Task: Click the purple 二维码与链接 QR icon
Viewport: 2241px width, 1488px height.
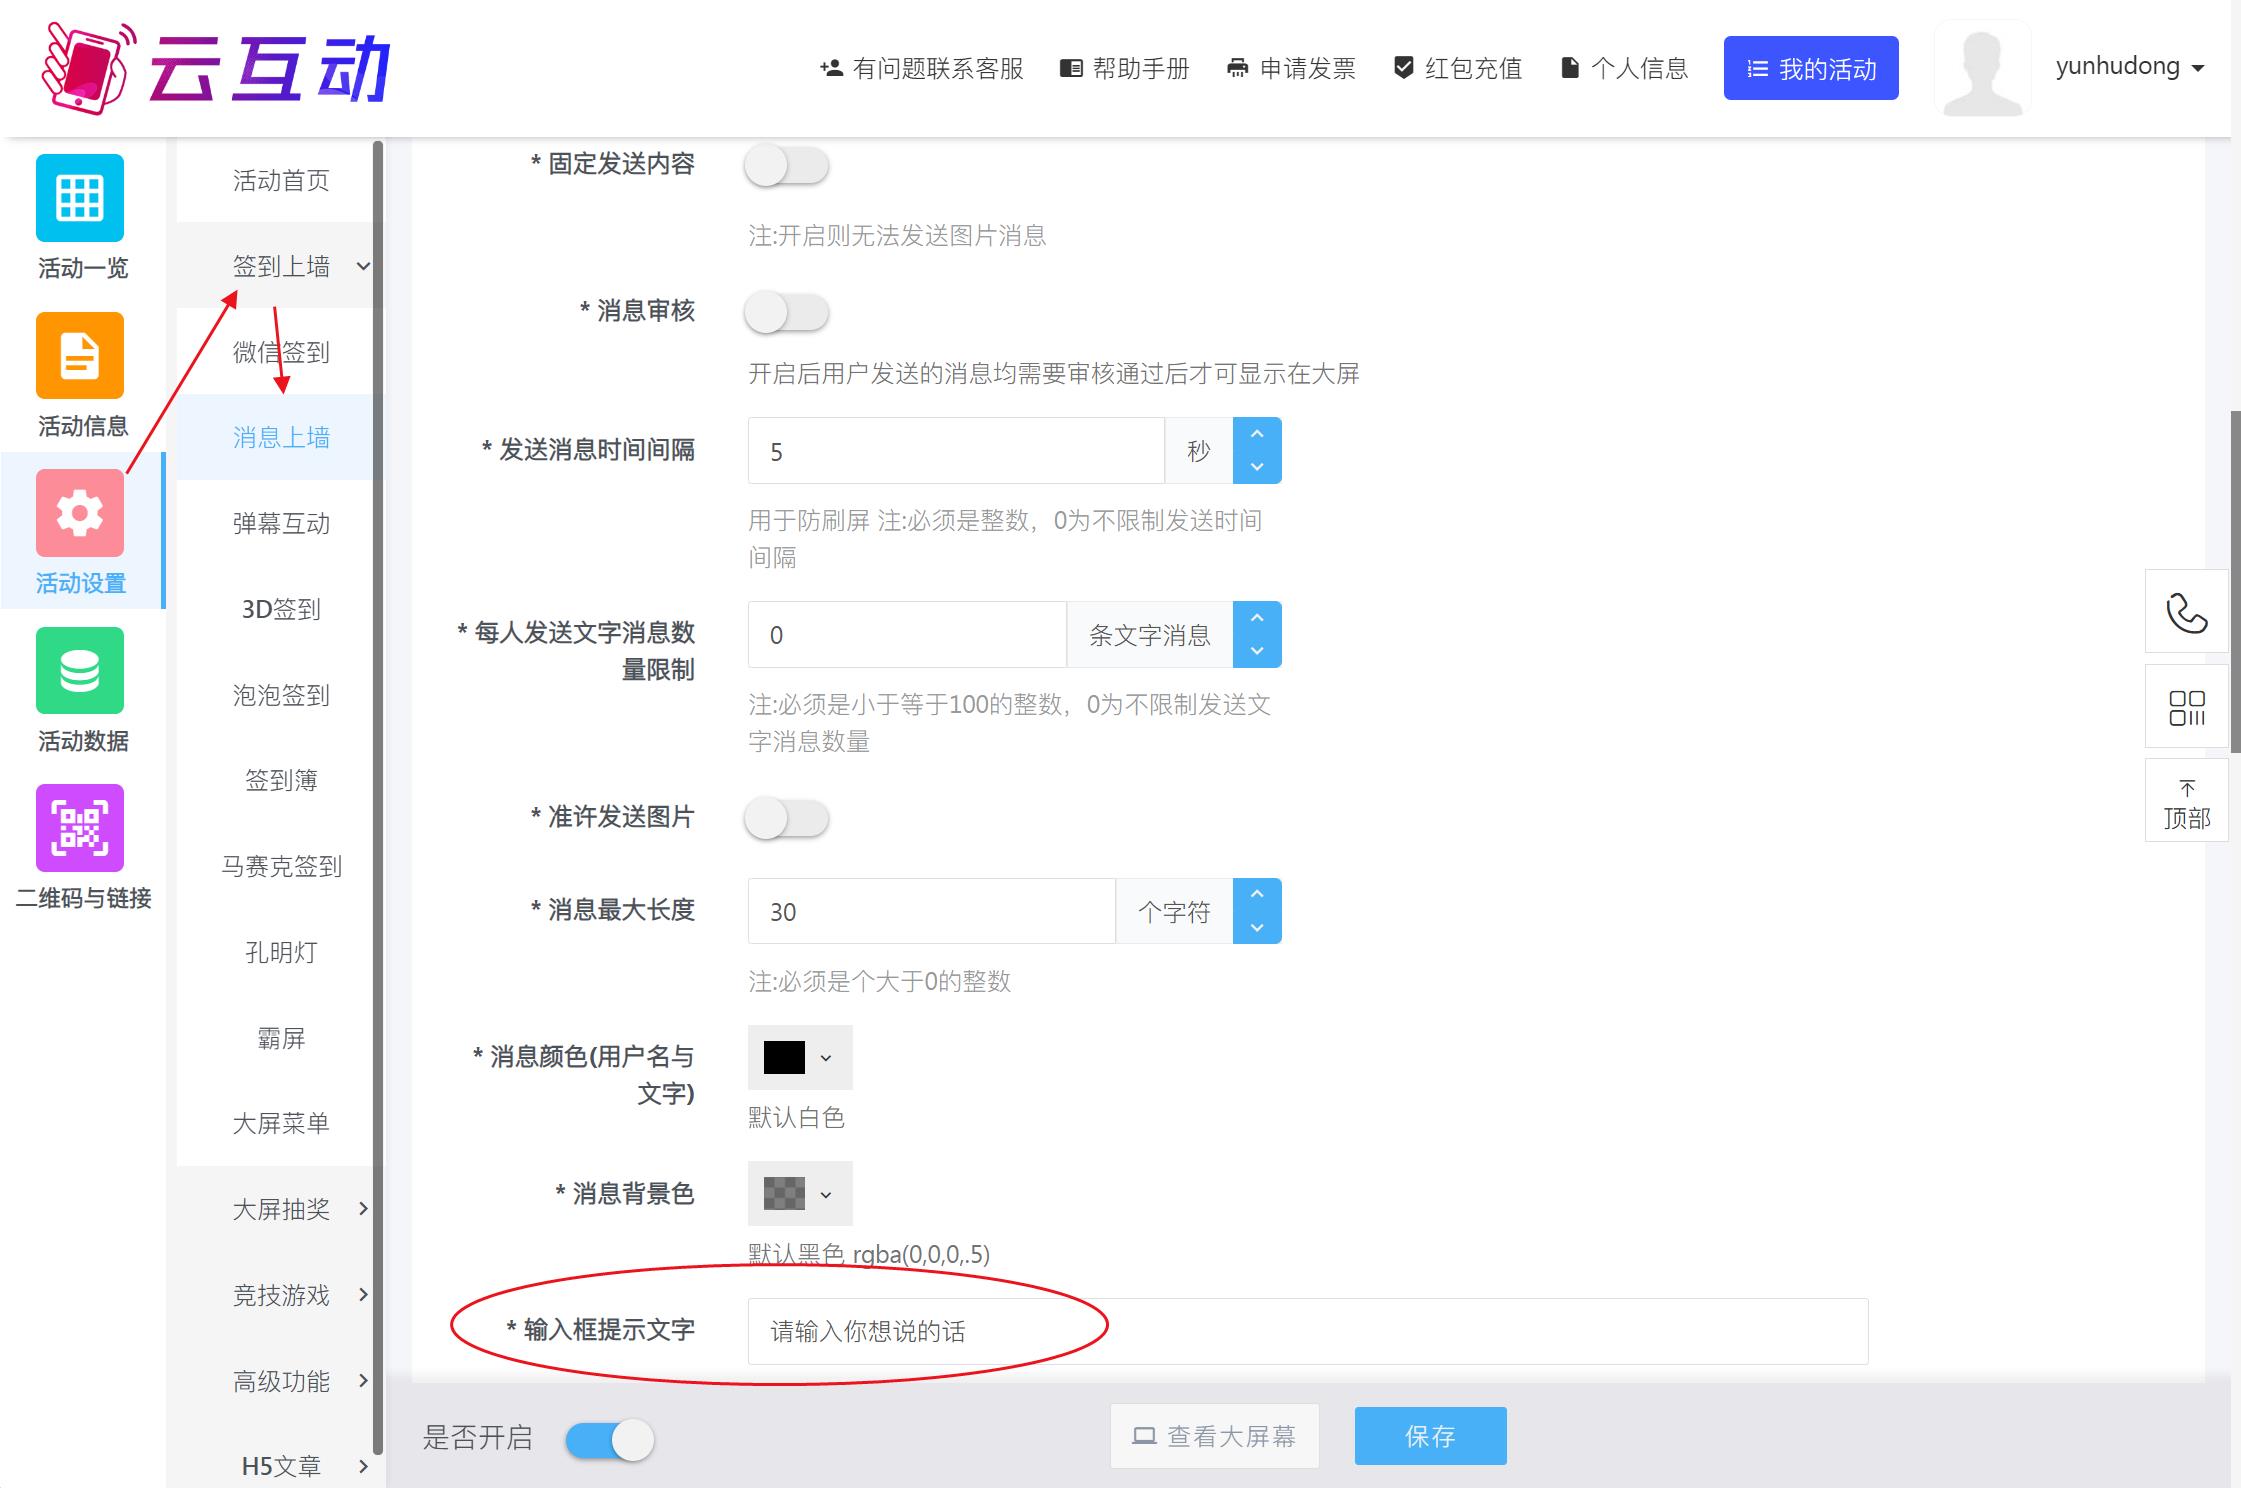Action: click(x=80, y=828)
